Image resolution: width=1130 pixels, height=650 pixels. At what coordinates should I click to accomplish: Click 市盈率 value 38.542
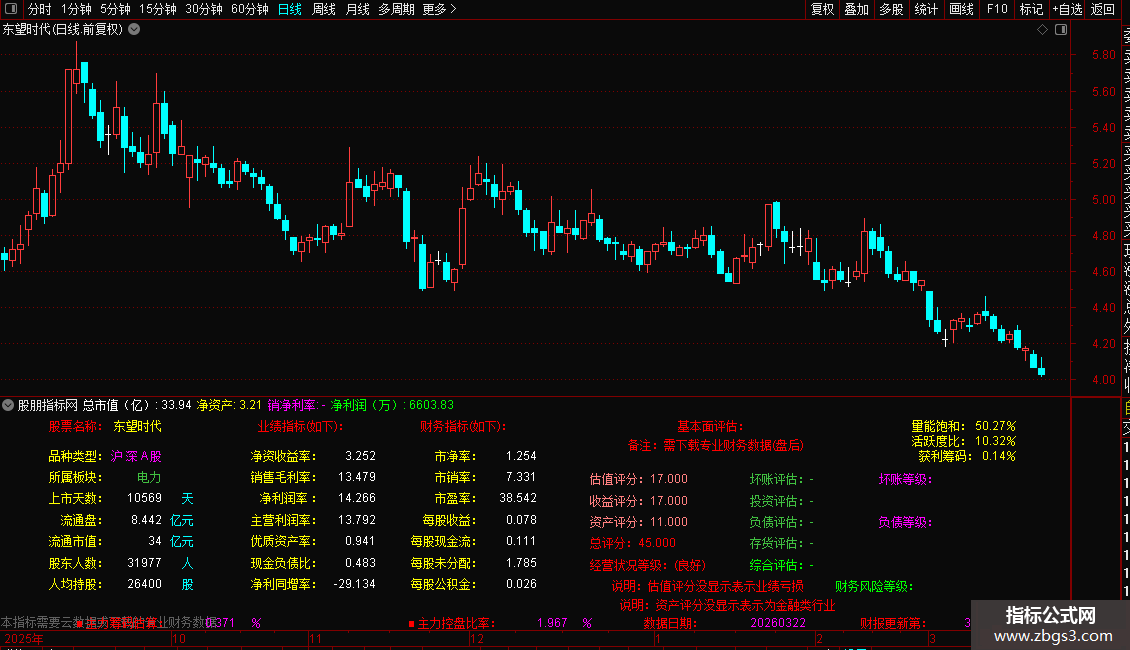coord(517,498)
